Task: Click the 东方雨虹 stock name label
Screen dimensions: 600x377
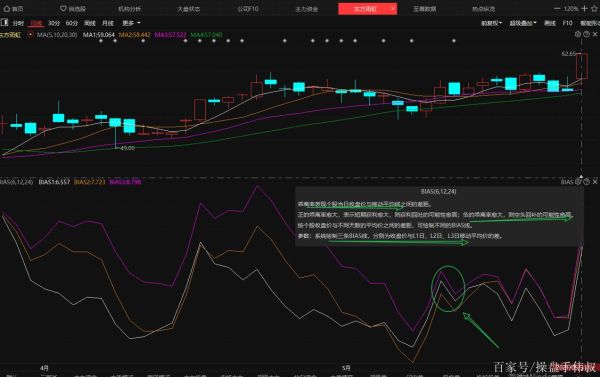Action: point(10,35)
